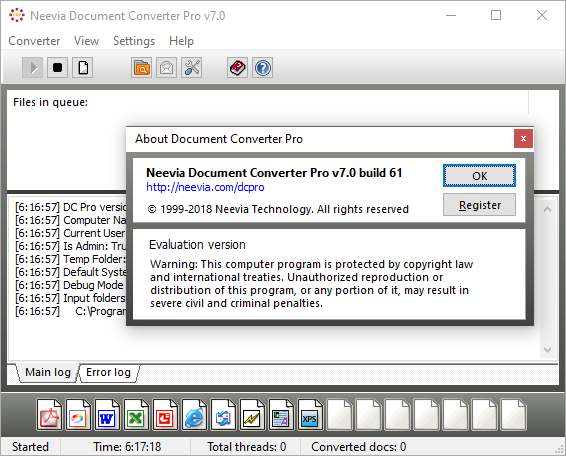The height and width of the screenshot is (456, 566).
Task: Click OK in the About dialog
Action: click(479, 176)
